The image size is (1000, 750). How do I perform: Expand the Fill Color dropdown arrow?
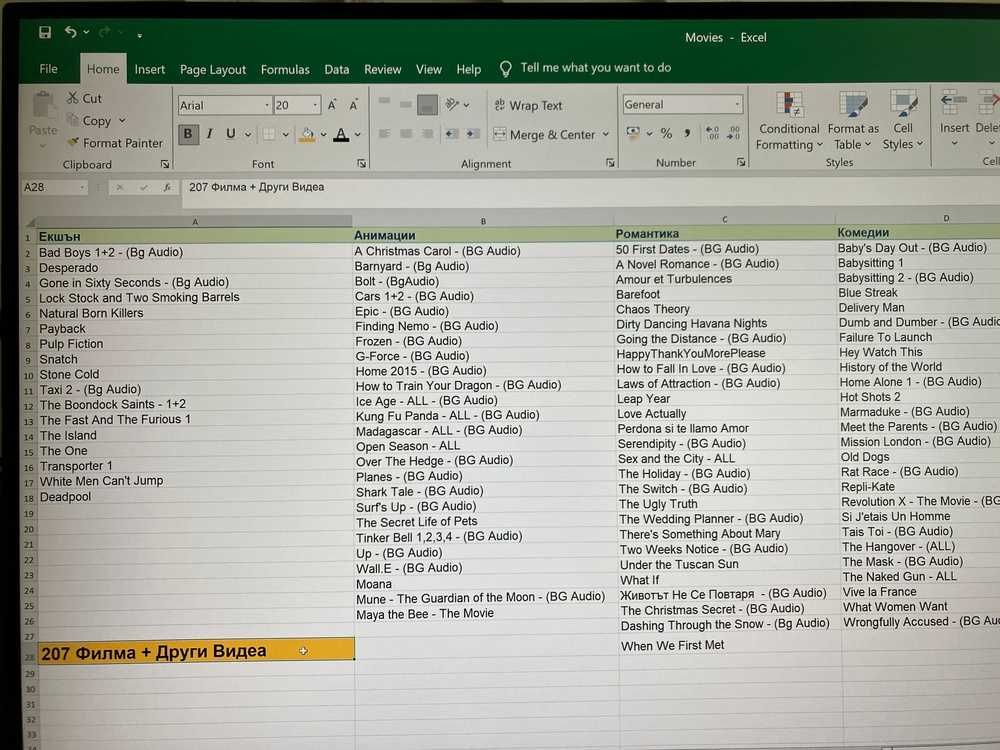point(323,134)
